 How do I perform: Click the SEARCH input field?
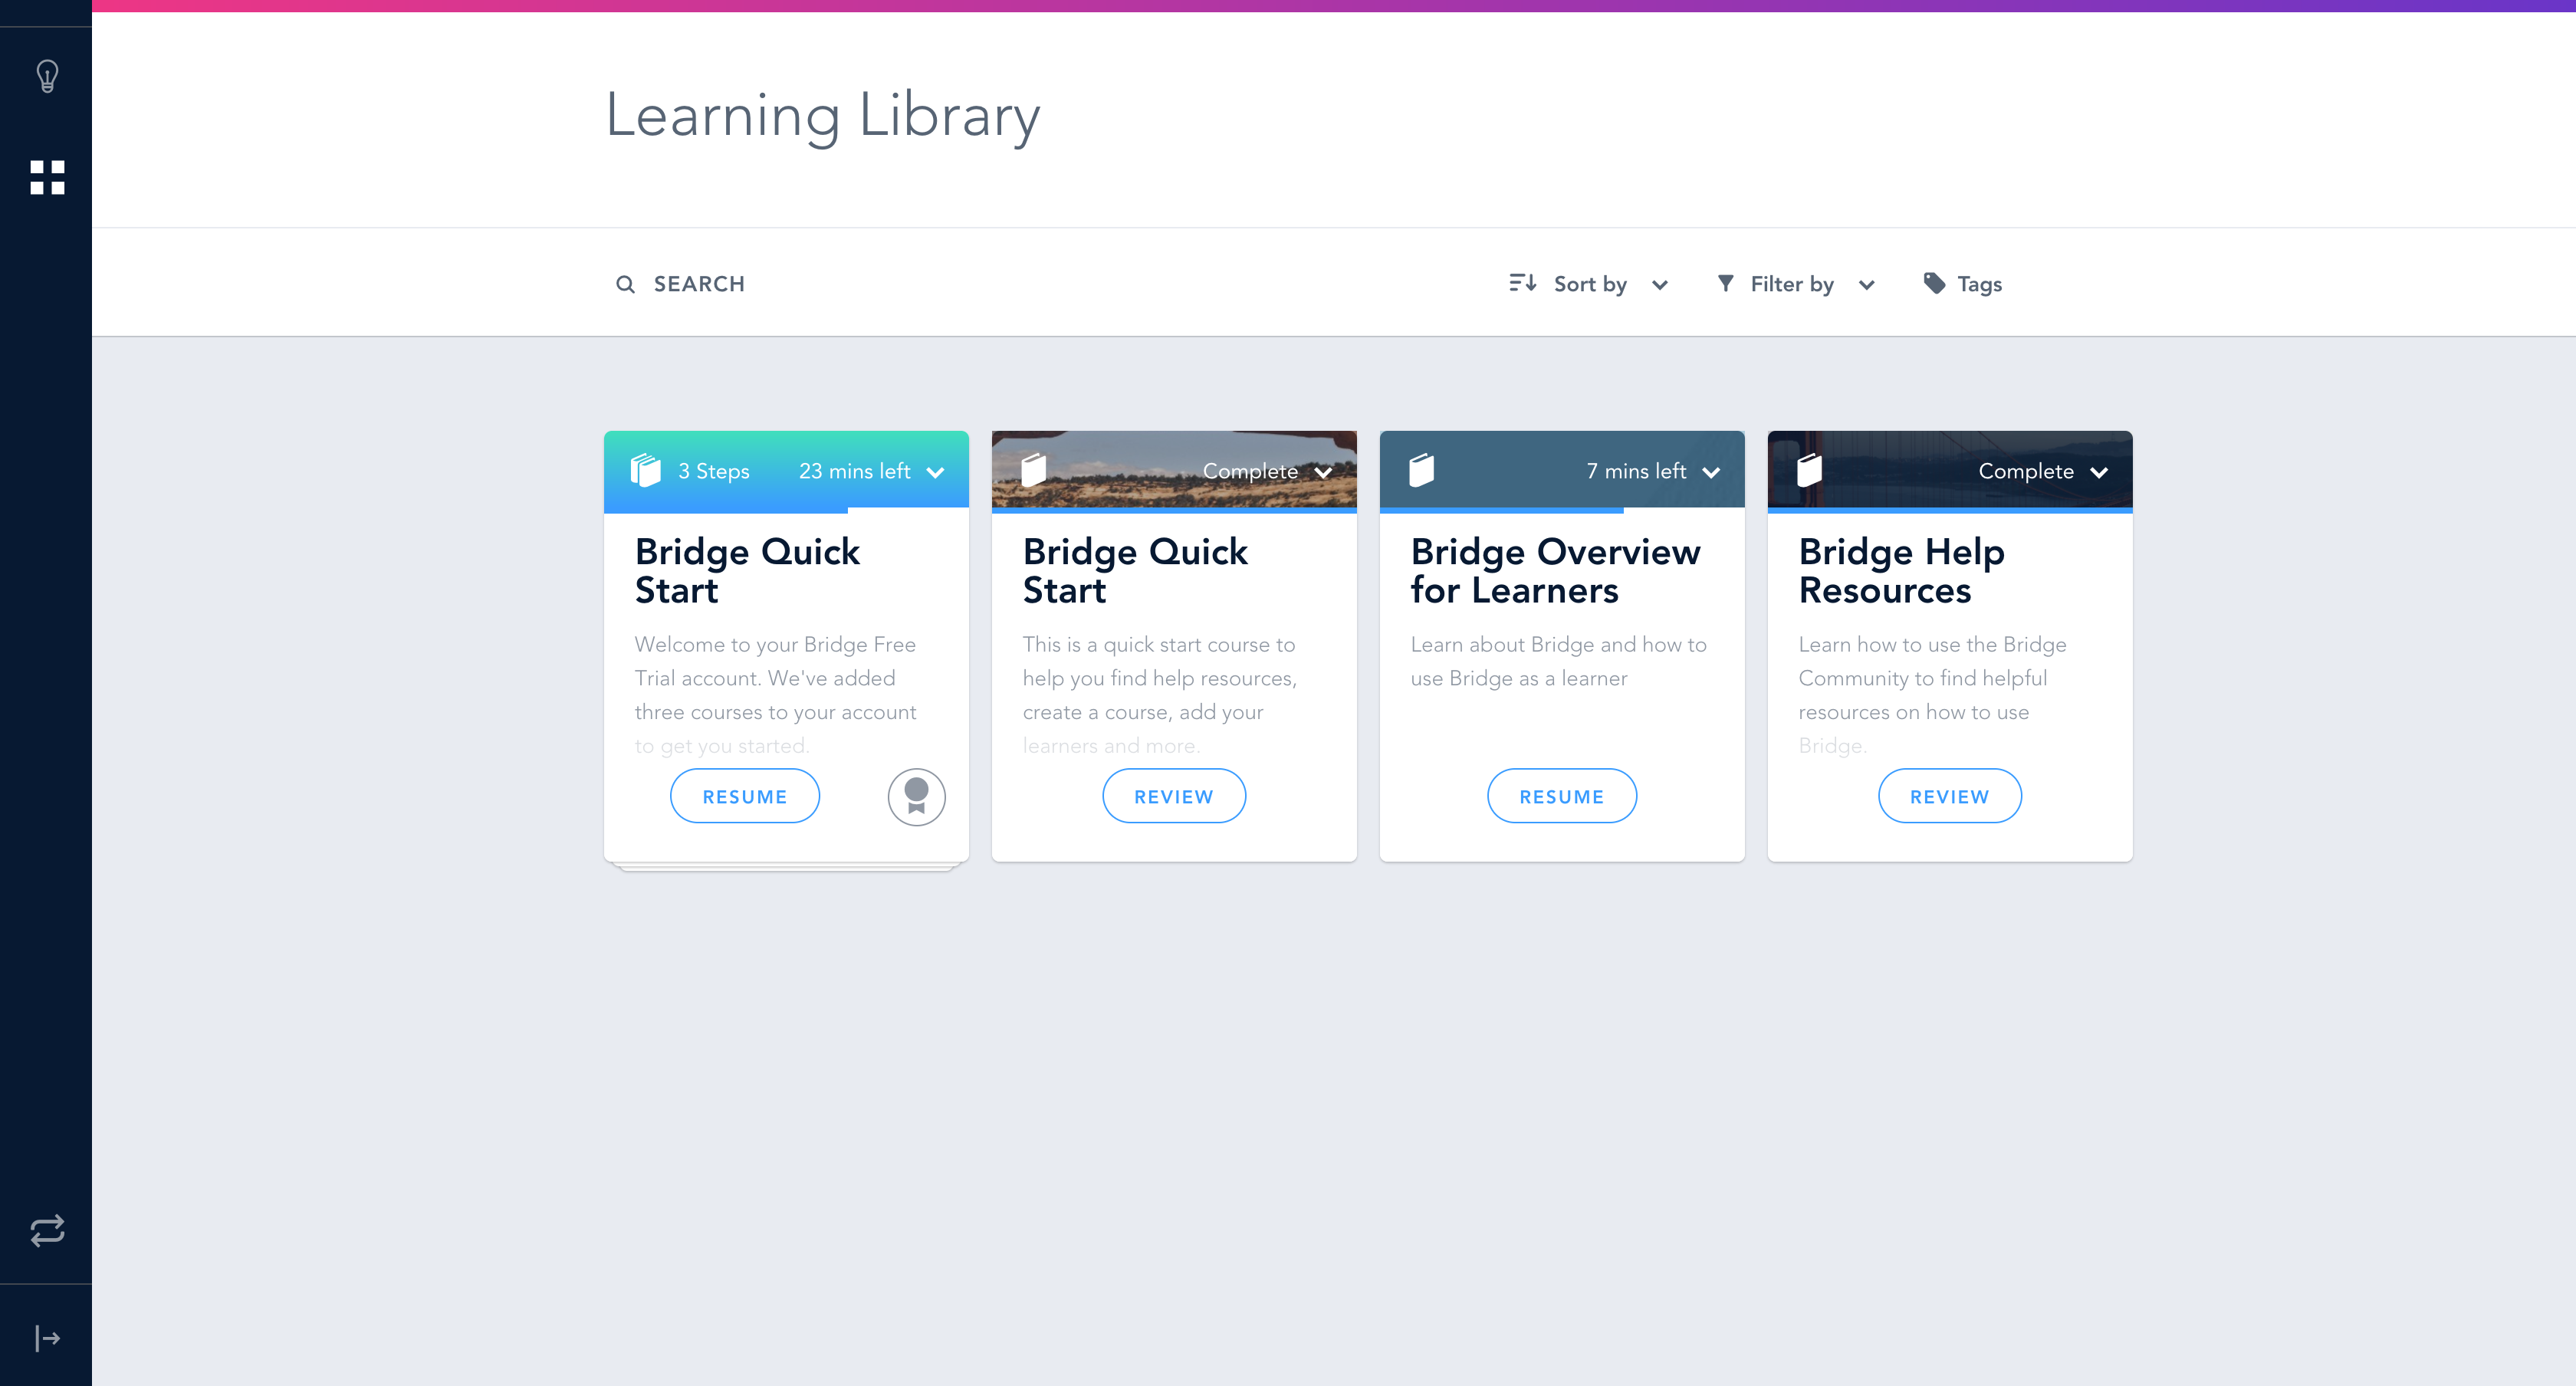coord(699,285)
